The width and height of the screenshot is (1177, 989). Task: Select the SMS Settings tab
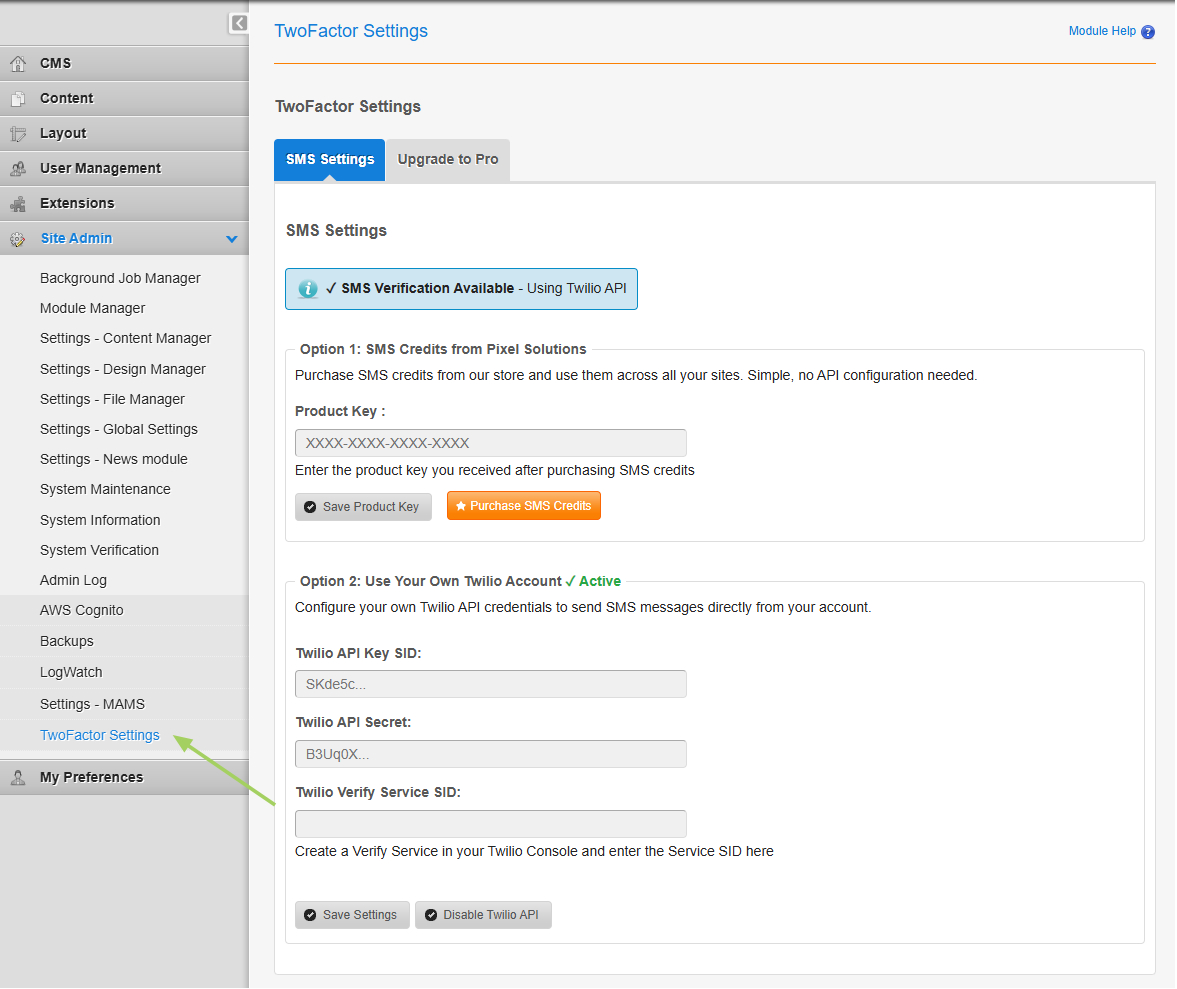(x=329, y=159)
